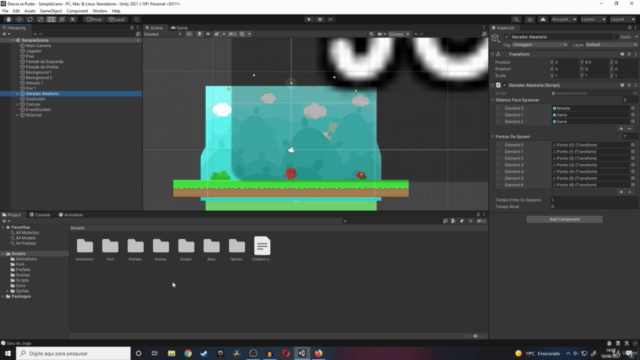Open the Unity search icon
This screenshot has width=640, height=360.
click(516, 19)
